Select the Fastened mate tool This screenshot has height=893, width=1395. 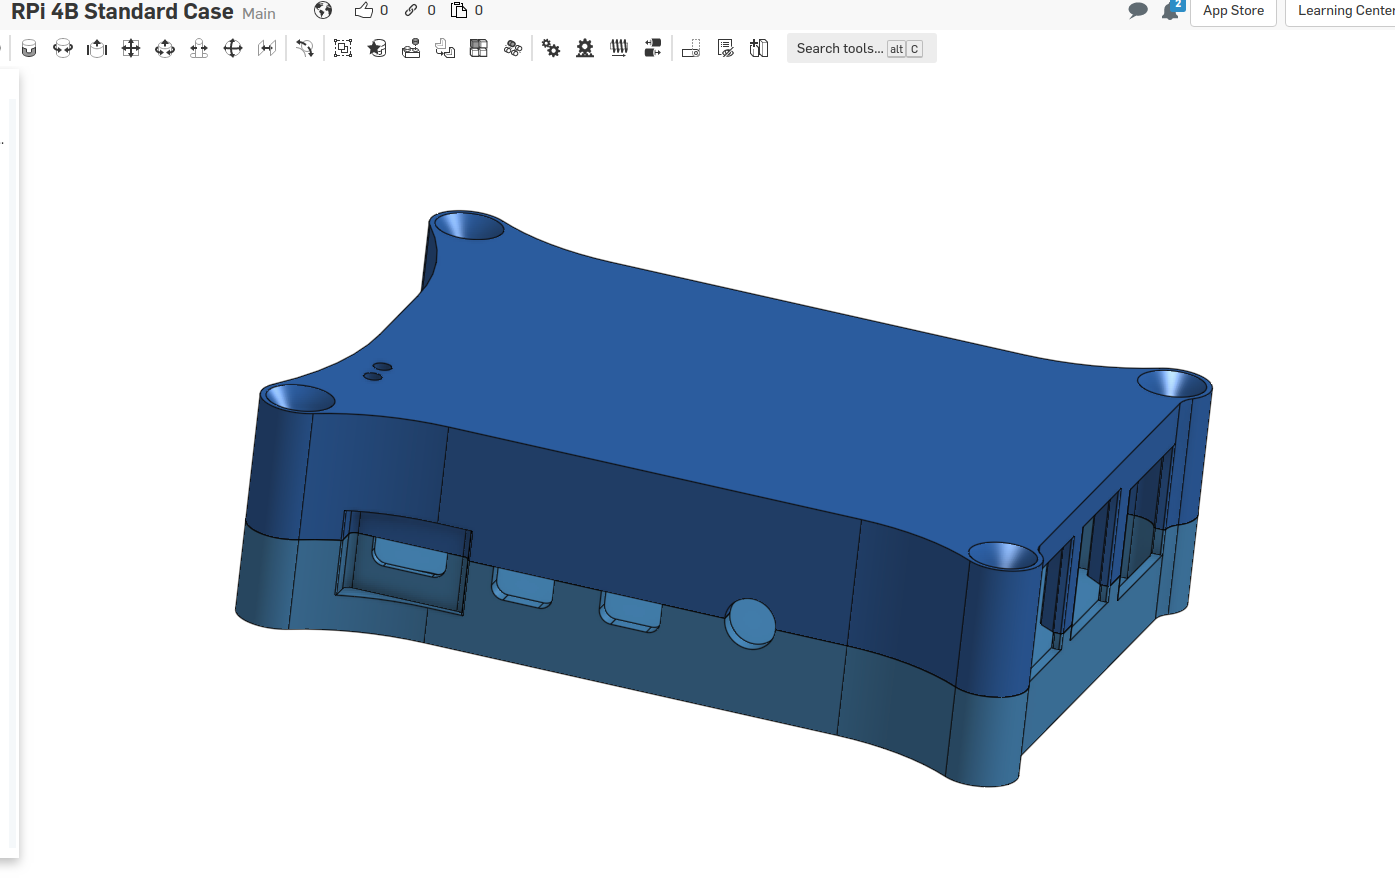coord(29,48)
